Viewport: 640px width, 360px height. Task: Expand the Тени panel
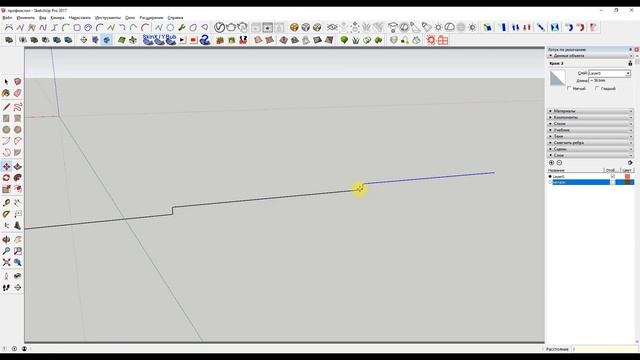[590, 136]
